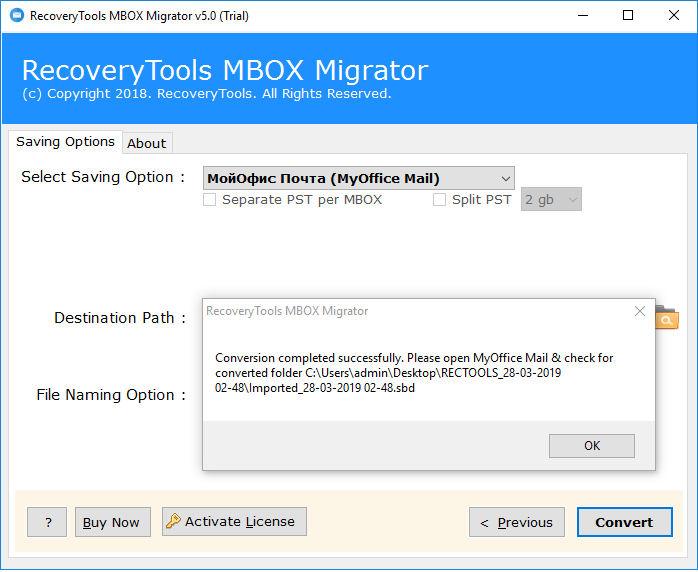Click the 'Destination Path :' label
This screenshot has width=698, height=572.
point(120,318)
